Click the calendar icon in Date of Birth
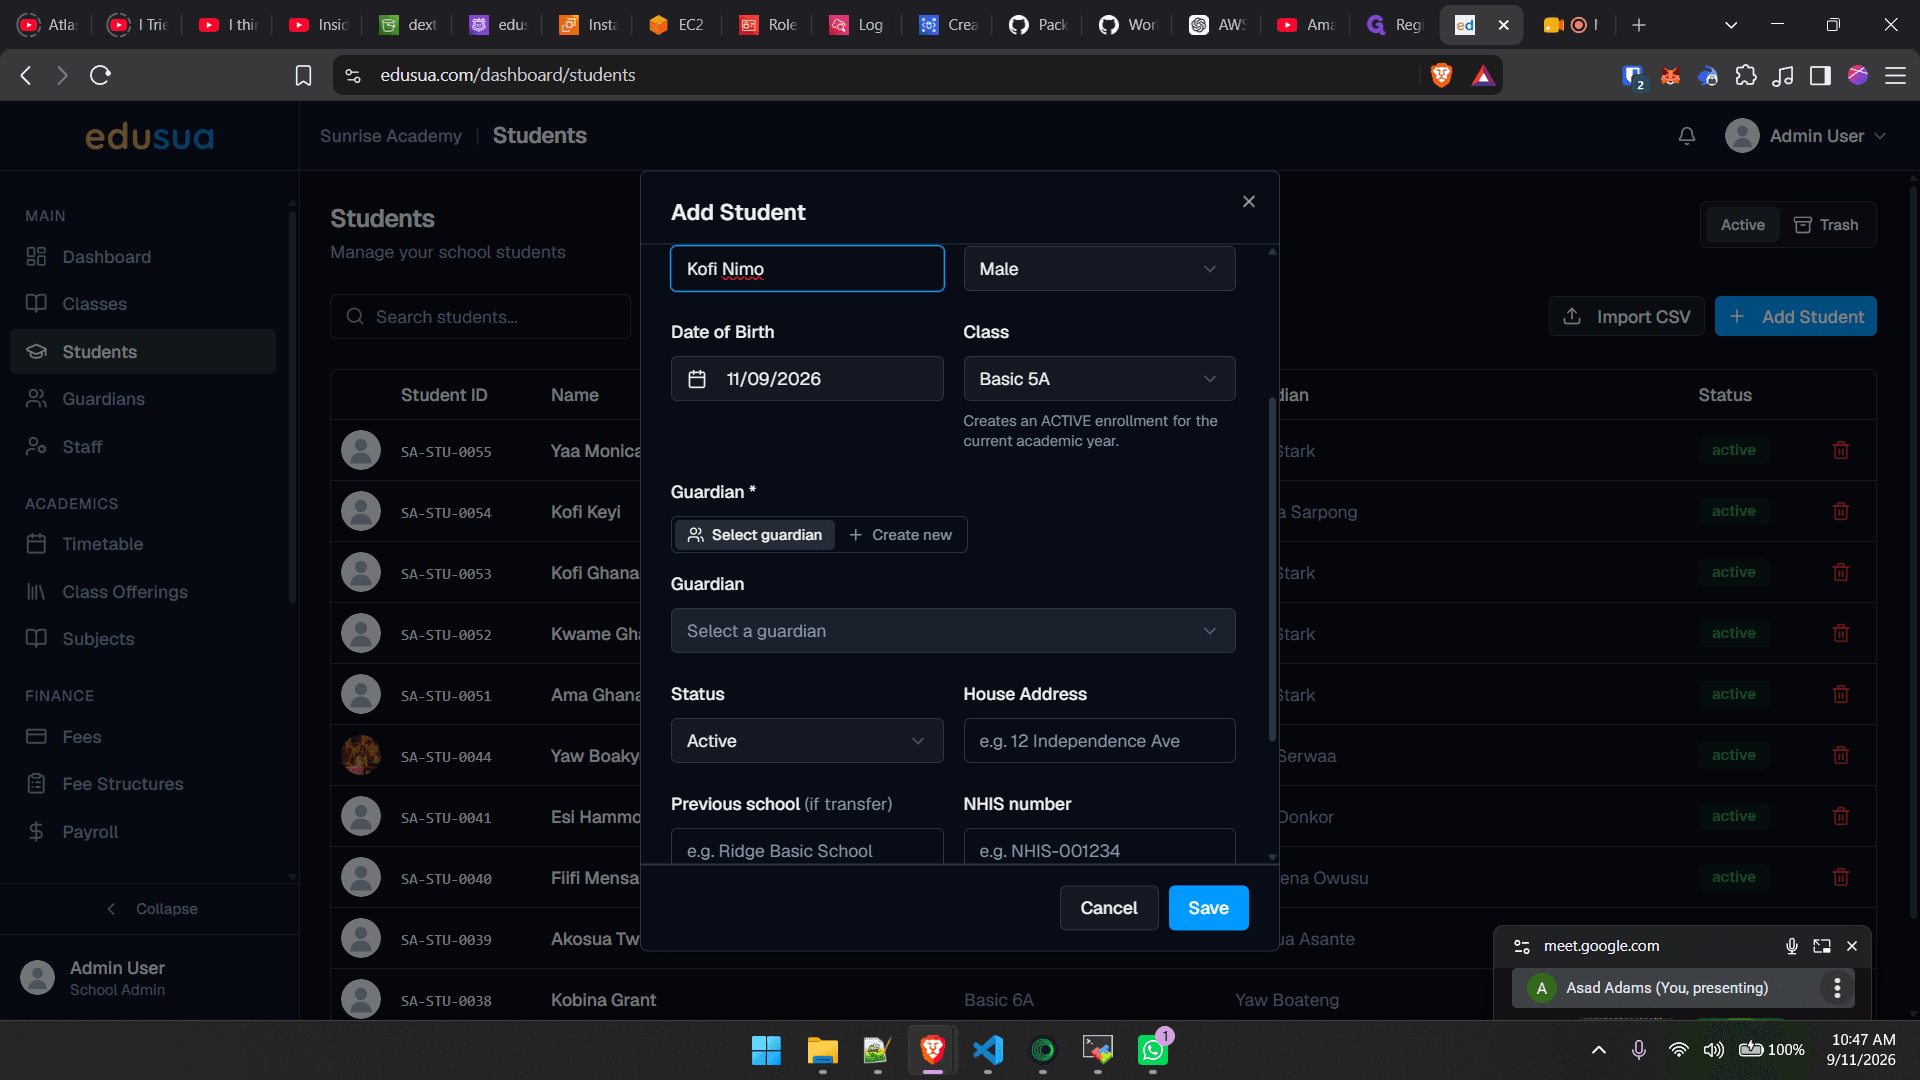The width and height of the screenshot is (1920, 1080). [697, 379]
